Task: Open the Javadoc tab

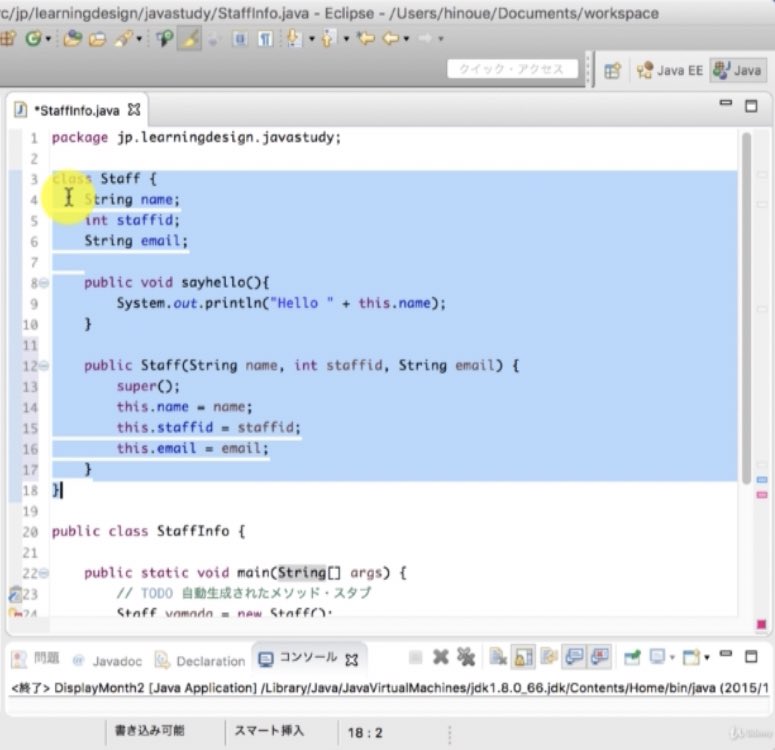Action: point(107,661)
